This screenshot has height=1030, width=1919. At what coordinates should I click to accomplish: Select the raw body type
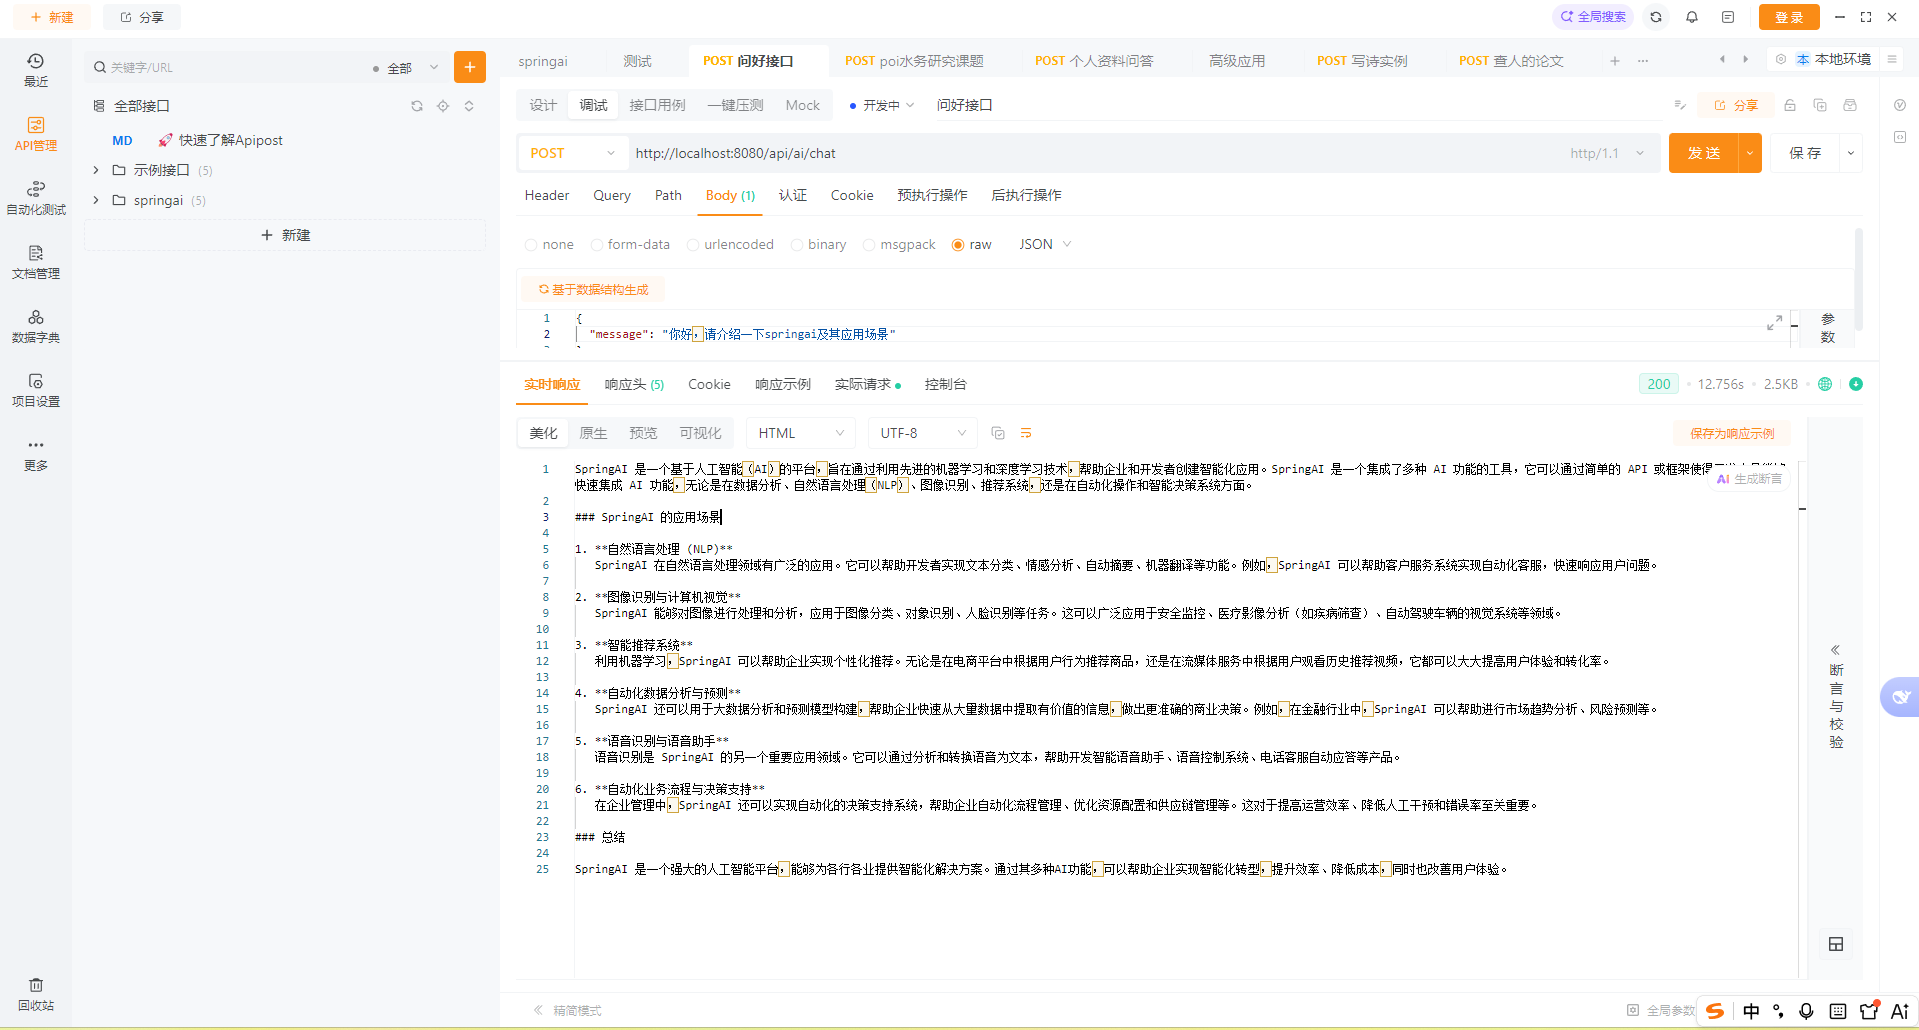[x=972, y=245]
